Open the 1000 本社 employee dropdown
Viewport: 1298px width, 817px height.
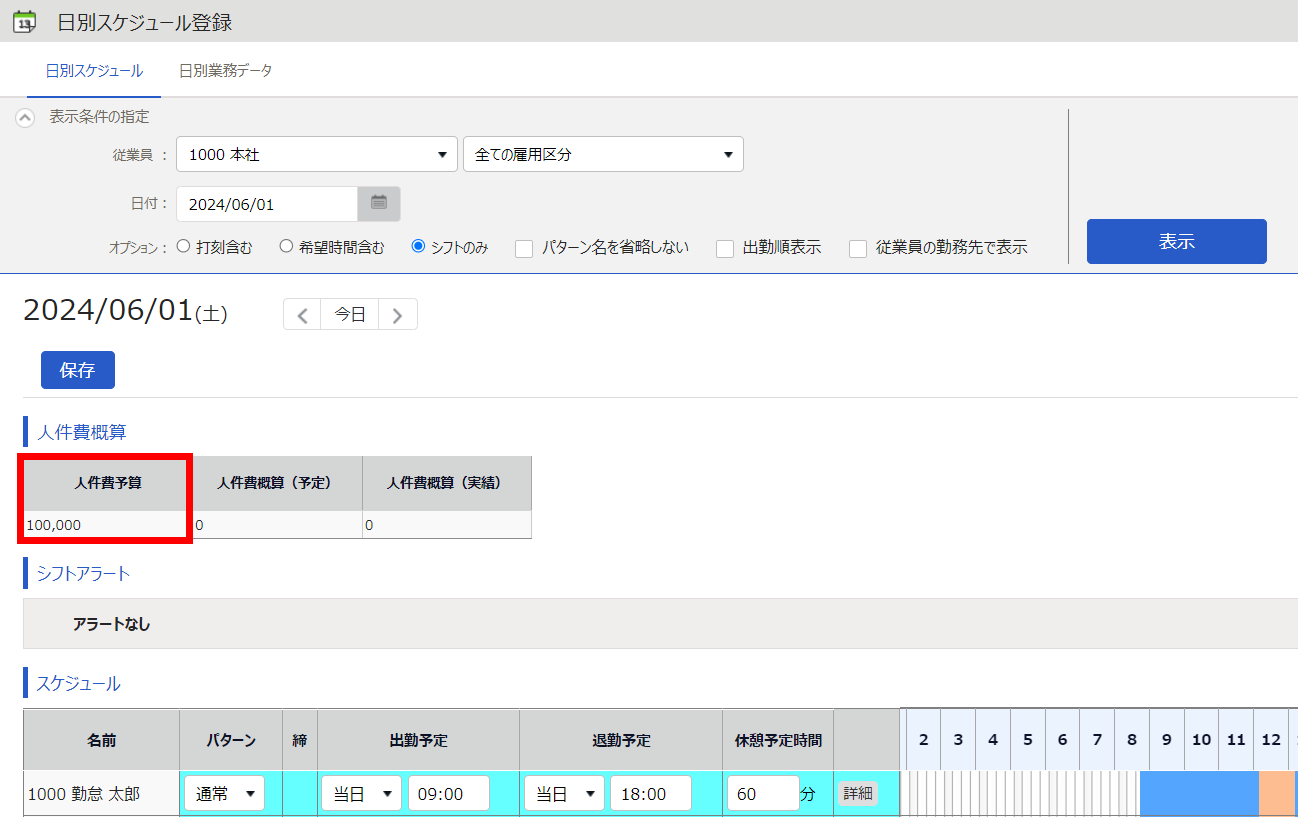317,155
